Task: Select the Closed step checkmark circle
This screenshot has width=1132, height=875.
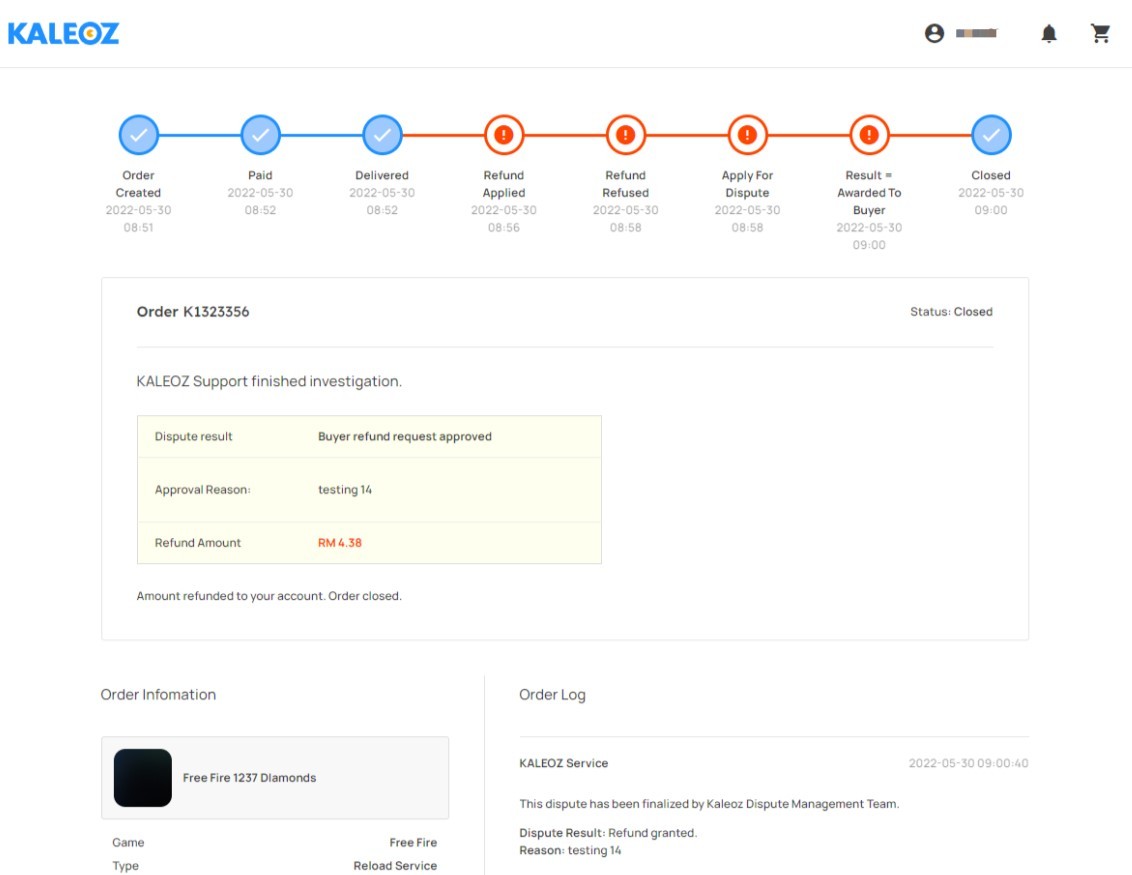Action: point(991,135)
